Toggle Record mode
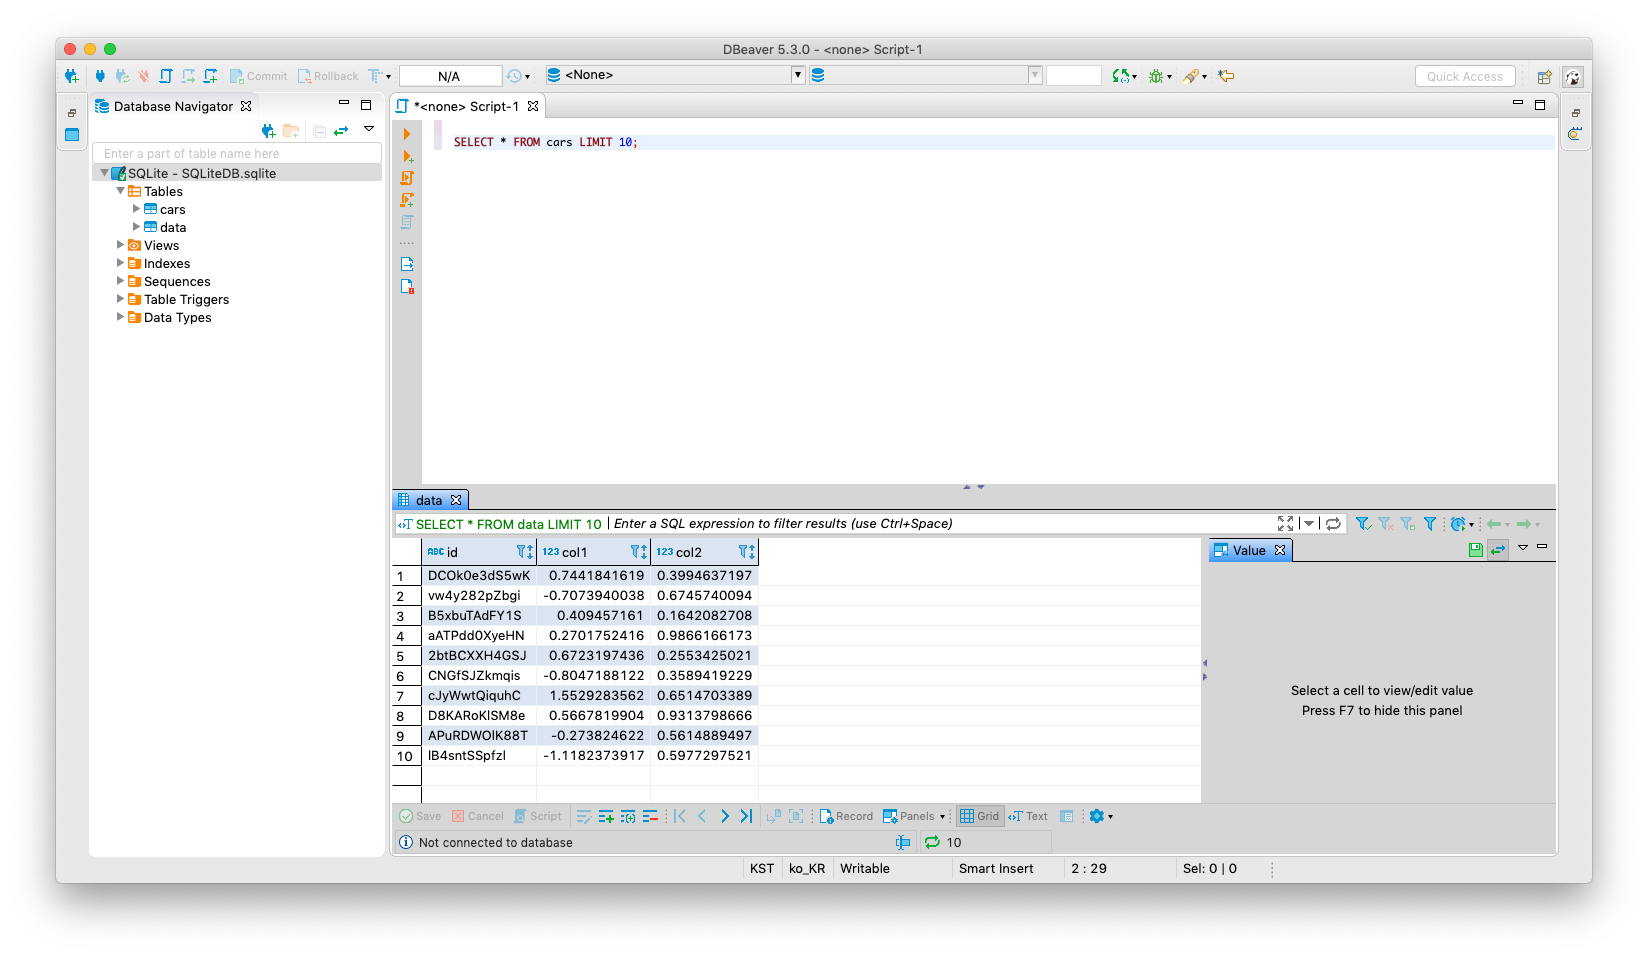The width and height of the screenshot is (1648, 957). [846, 817]
